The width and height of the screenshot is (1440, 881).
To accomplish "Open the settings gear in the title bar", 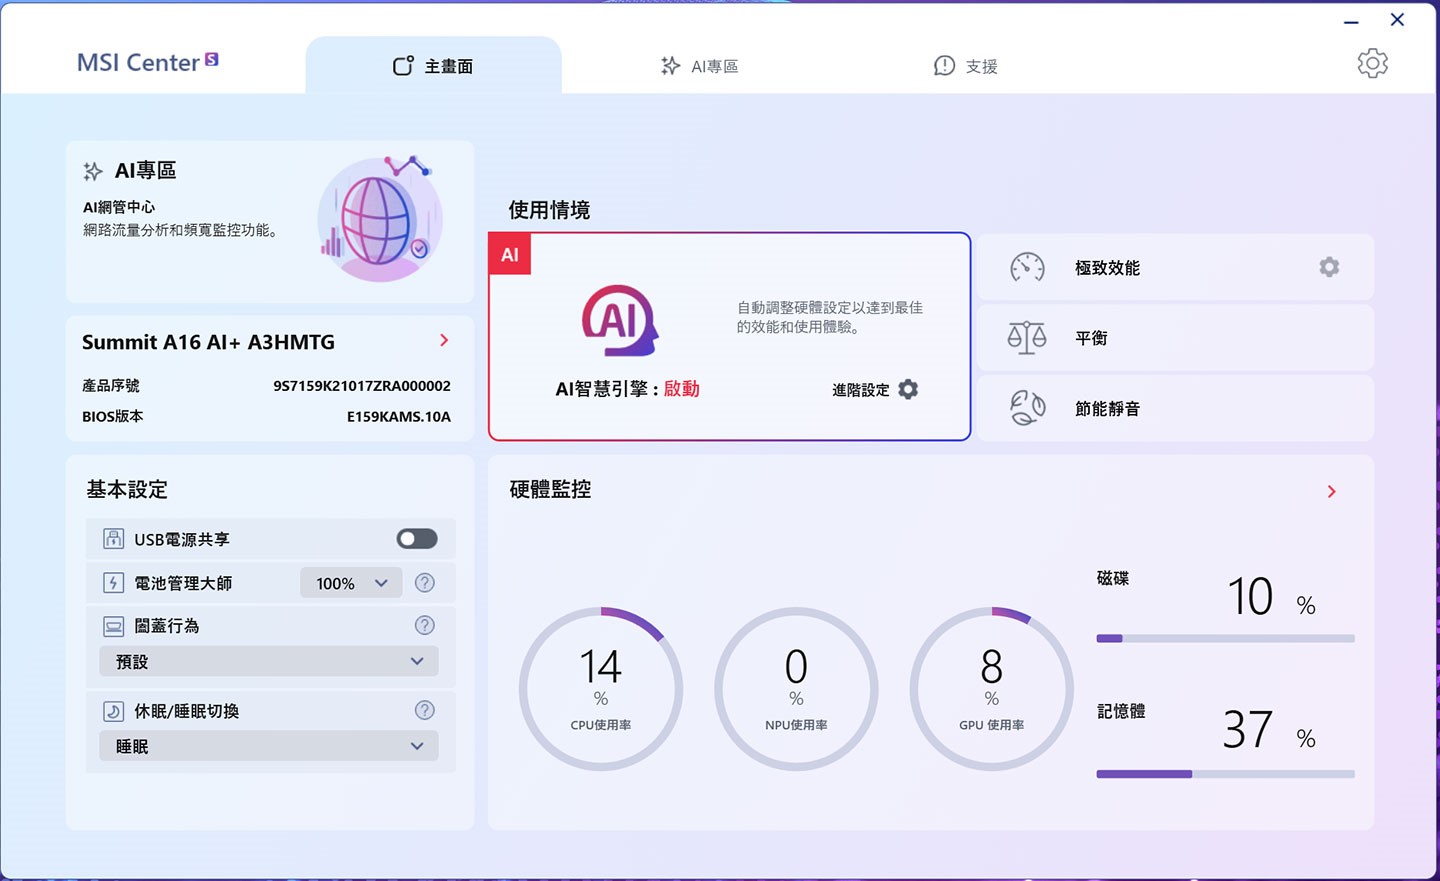I will [1372, 63].
